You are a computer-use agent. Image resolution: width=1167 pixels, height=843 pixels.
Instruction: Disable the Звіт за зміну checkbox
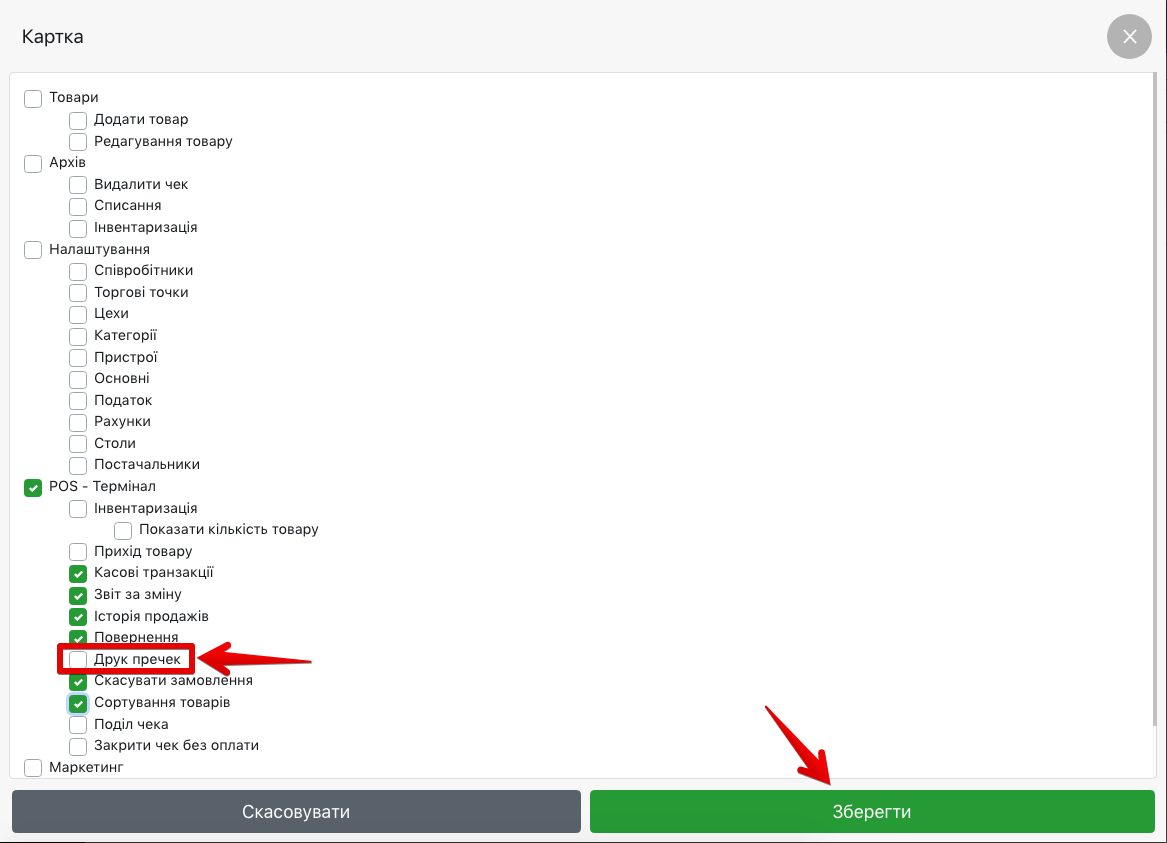[78, 595]
